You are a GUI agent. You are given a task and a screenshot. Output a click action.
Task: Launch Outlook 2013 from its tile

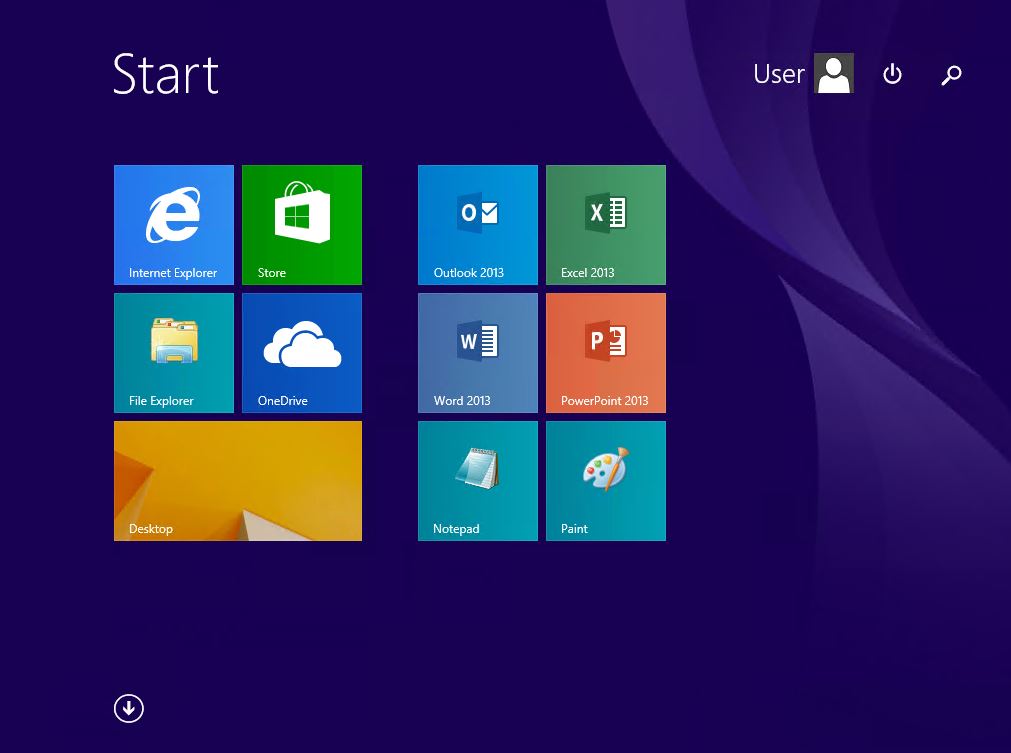click(x=477, y=224)
